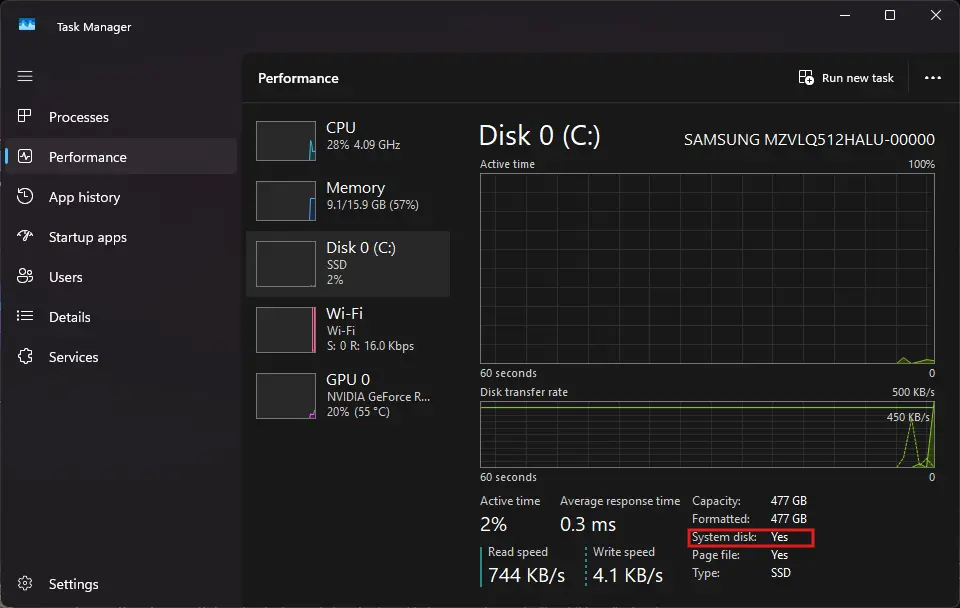Viewport: 960px width, 608px height.
Task: Click the 744 KB/s read speed value
Action: 526,575
